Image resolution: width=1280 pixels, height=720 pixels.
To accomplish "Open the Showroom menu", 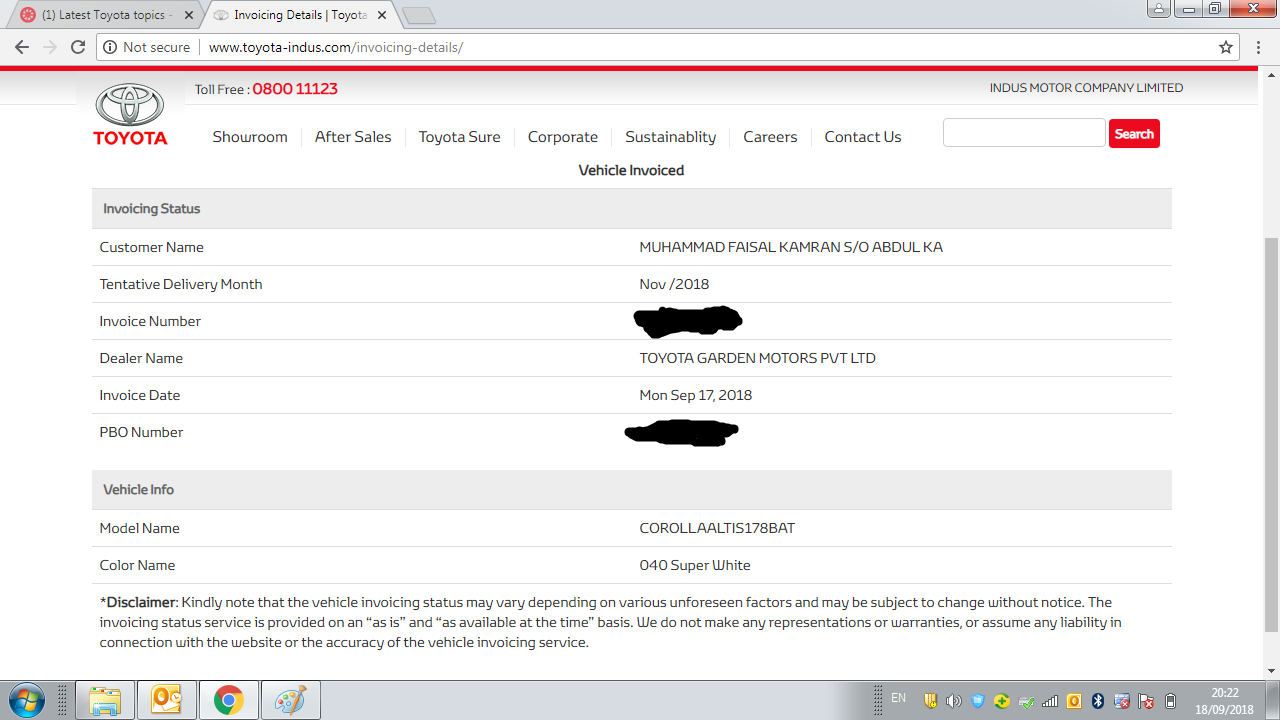I will [250, 137].
